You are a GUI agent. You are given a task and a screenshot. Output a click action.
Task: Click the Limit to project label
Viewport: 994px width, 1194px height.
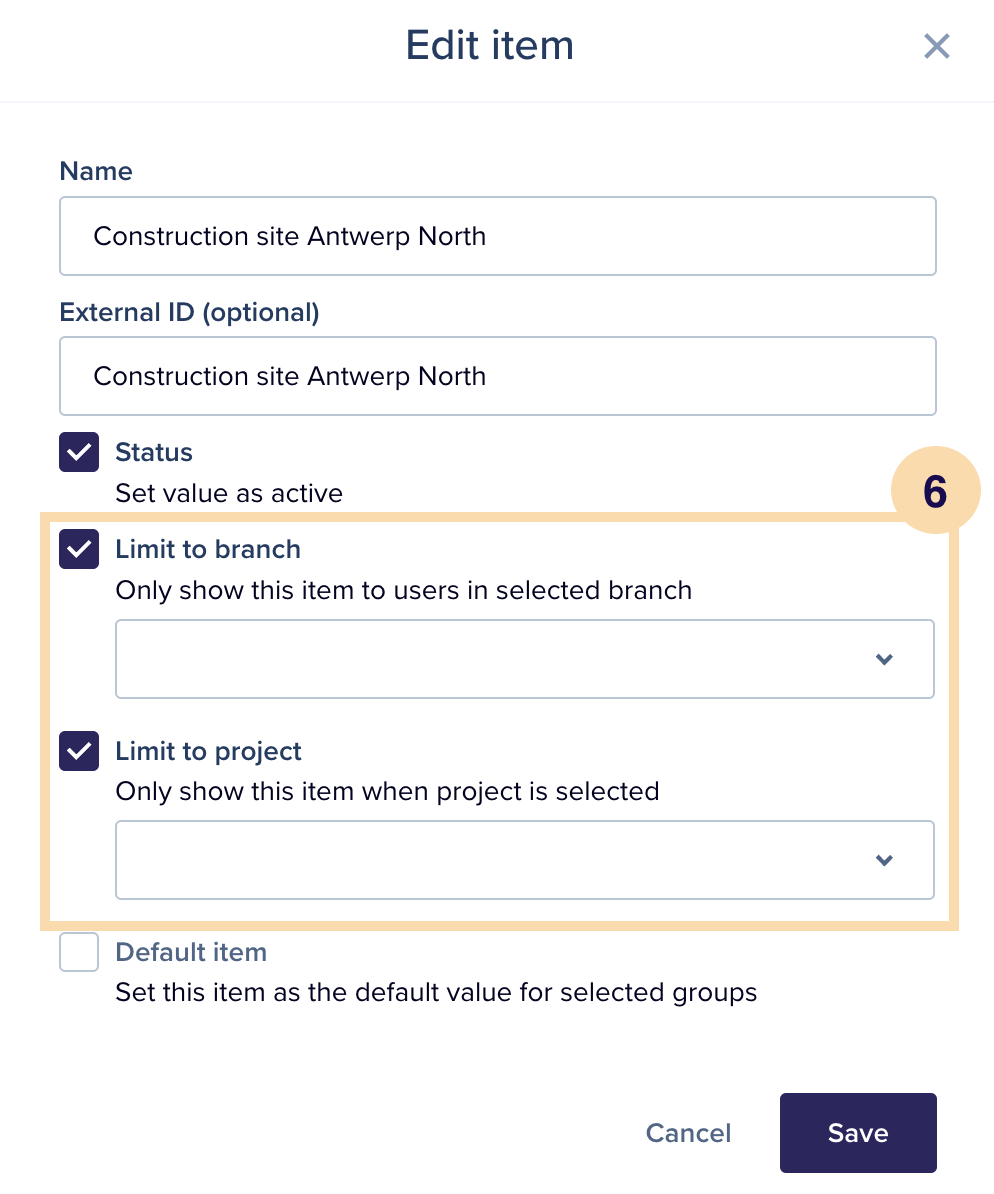coord(209,752)
